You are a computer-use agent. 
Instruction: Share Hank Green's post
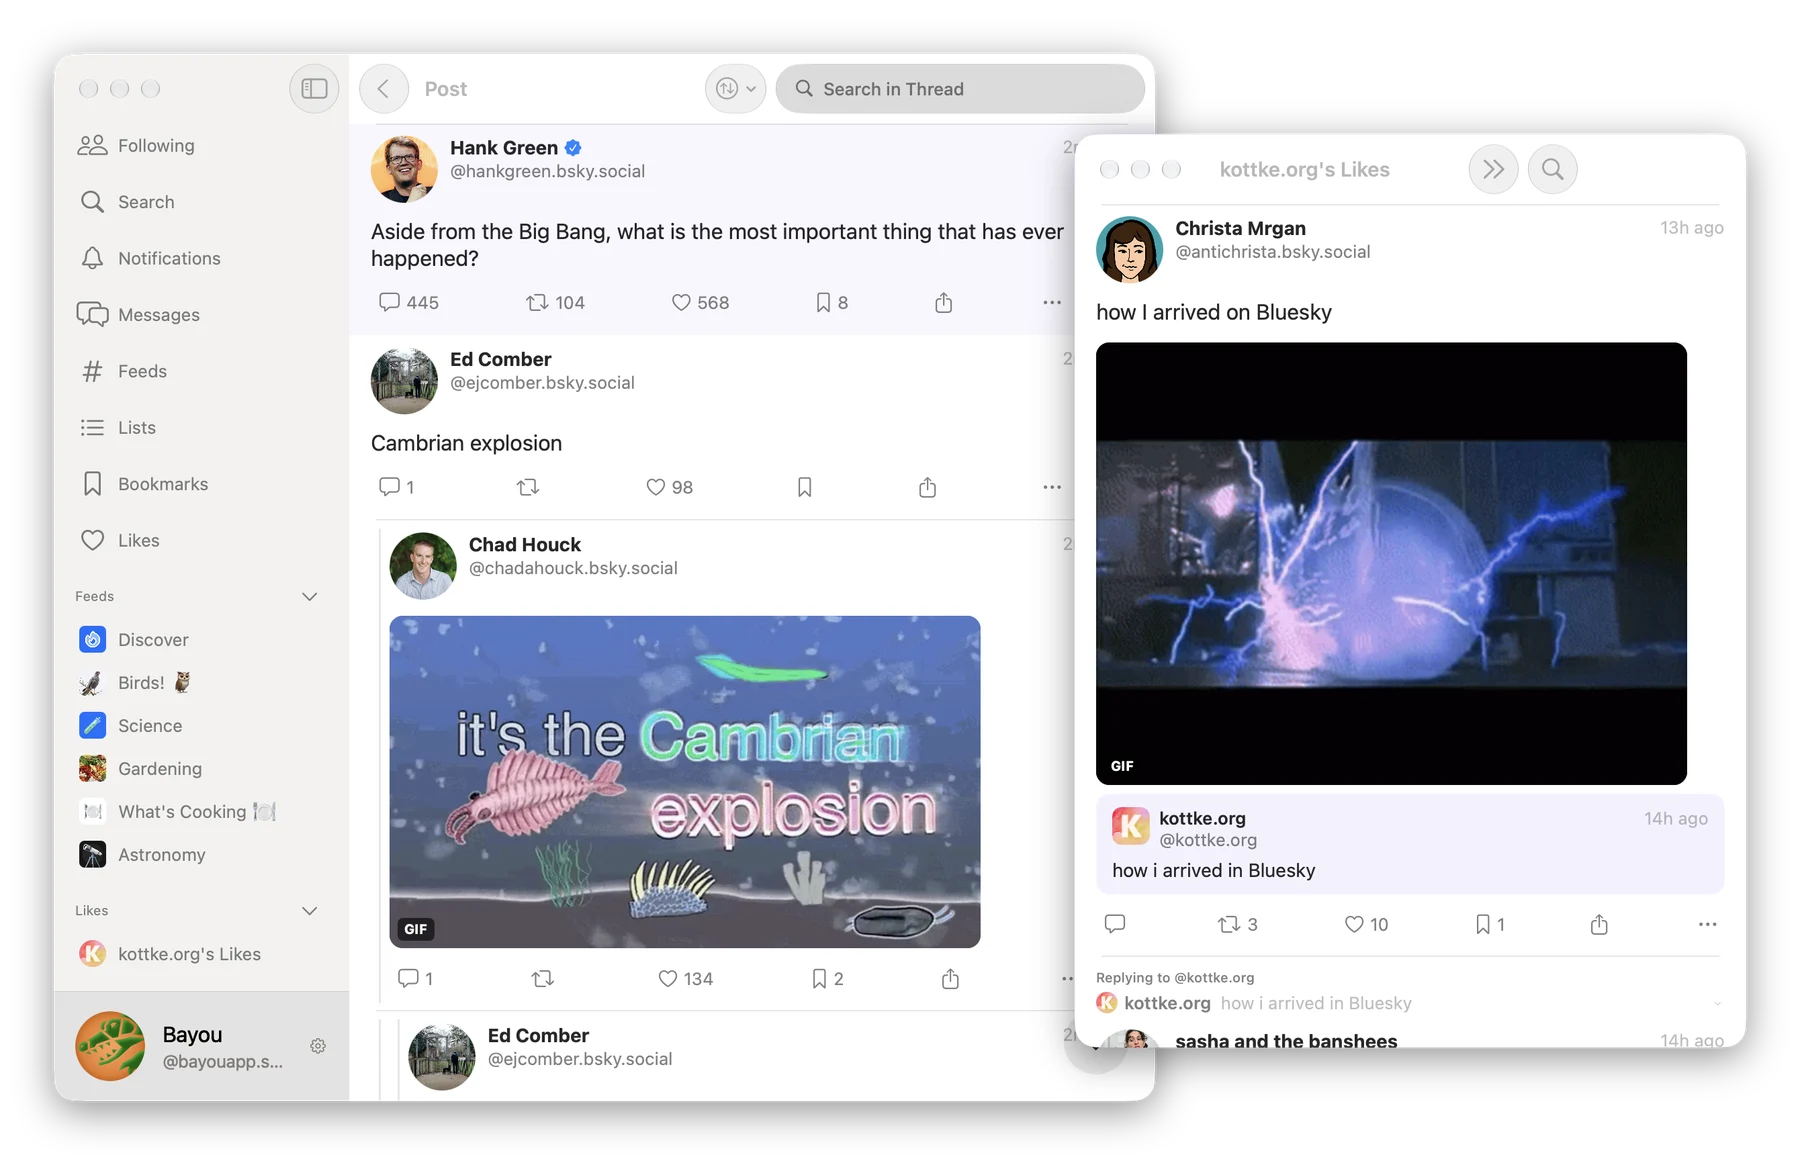pyautogui.click(x=944, y=303)
